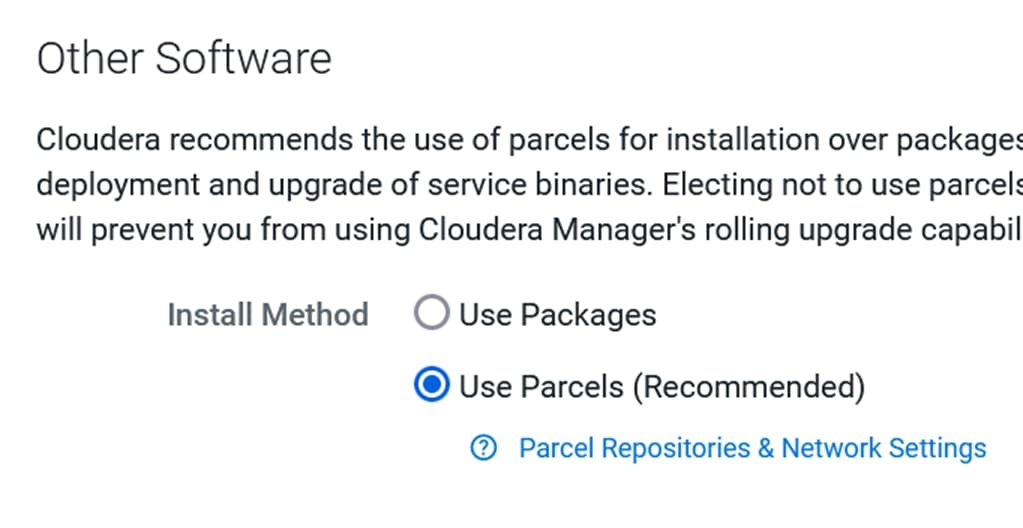Click the words Network Settings in the blue link
1023x528 pixels.
click(x=884, y=448)
